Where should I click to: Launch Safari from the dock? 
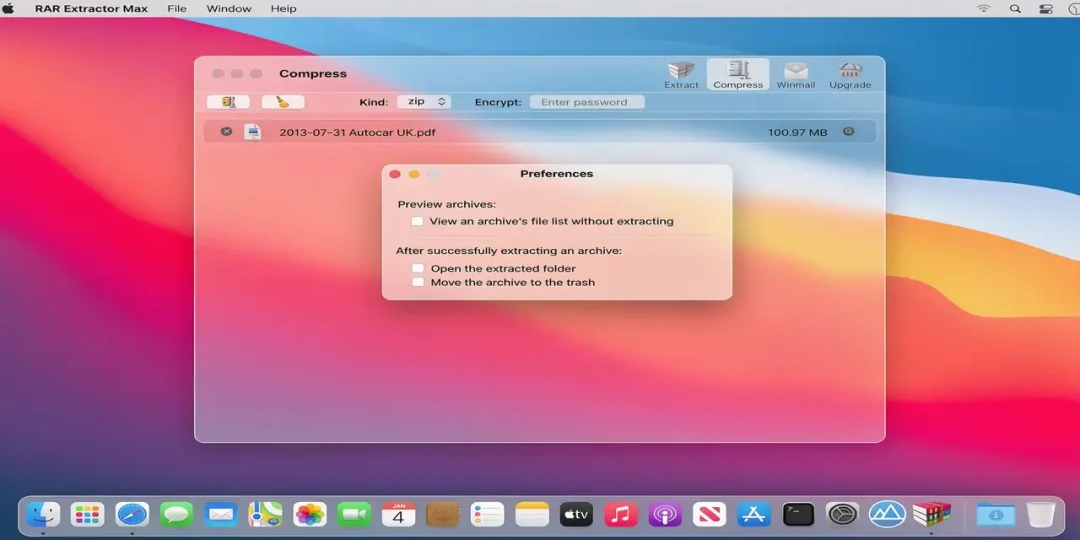(x=132, y=514)
